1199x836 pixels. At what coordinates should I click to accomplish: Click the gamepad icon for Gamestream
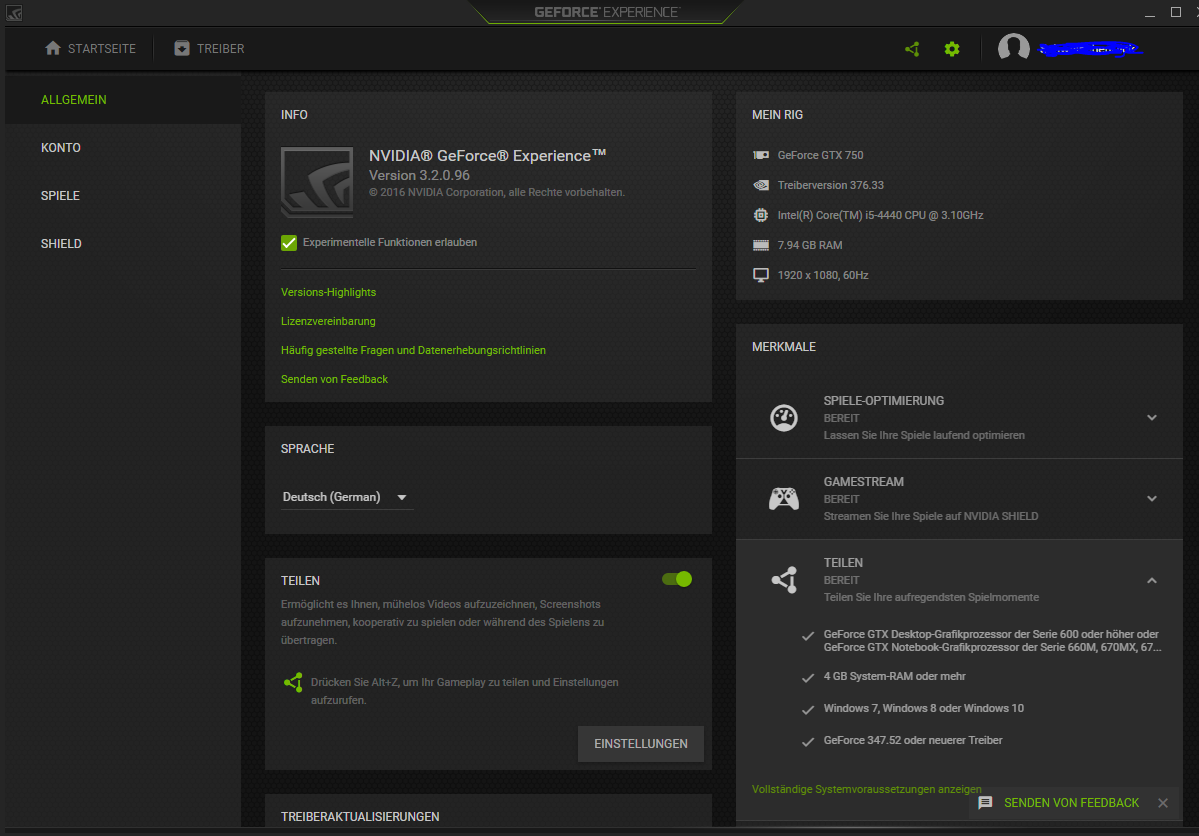click(784, 499)
